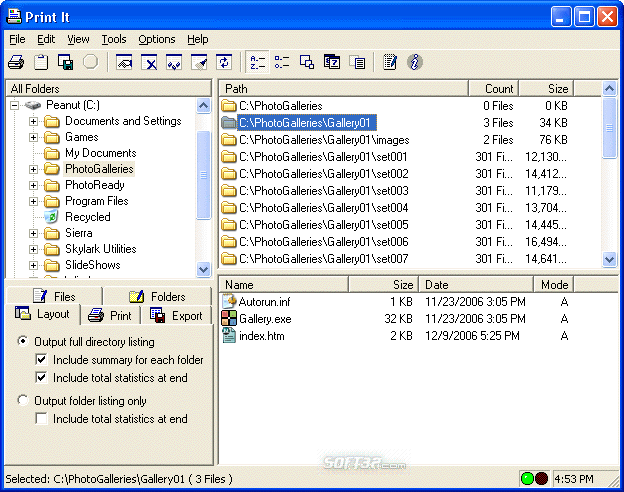This screenshot has width=624, height=492.
Task: Click the clipboard copy toolbar icon
Action: click(x=41, y=62)
